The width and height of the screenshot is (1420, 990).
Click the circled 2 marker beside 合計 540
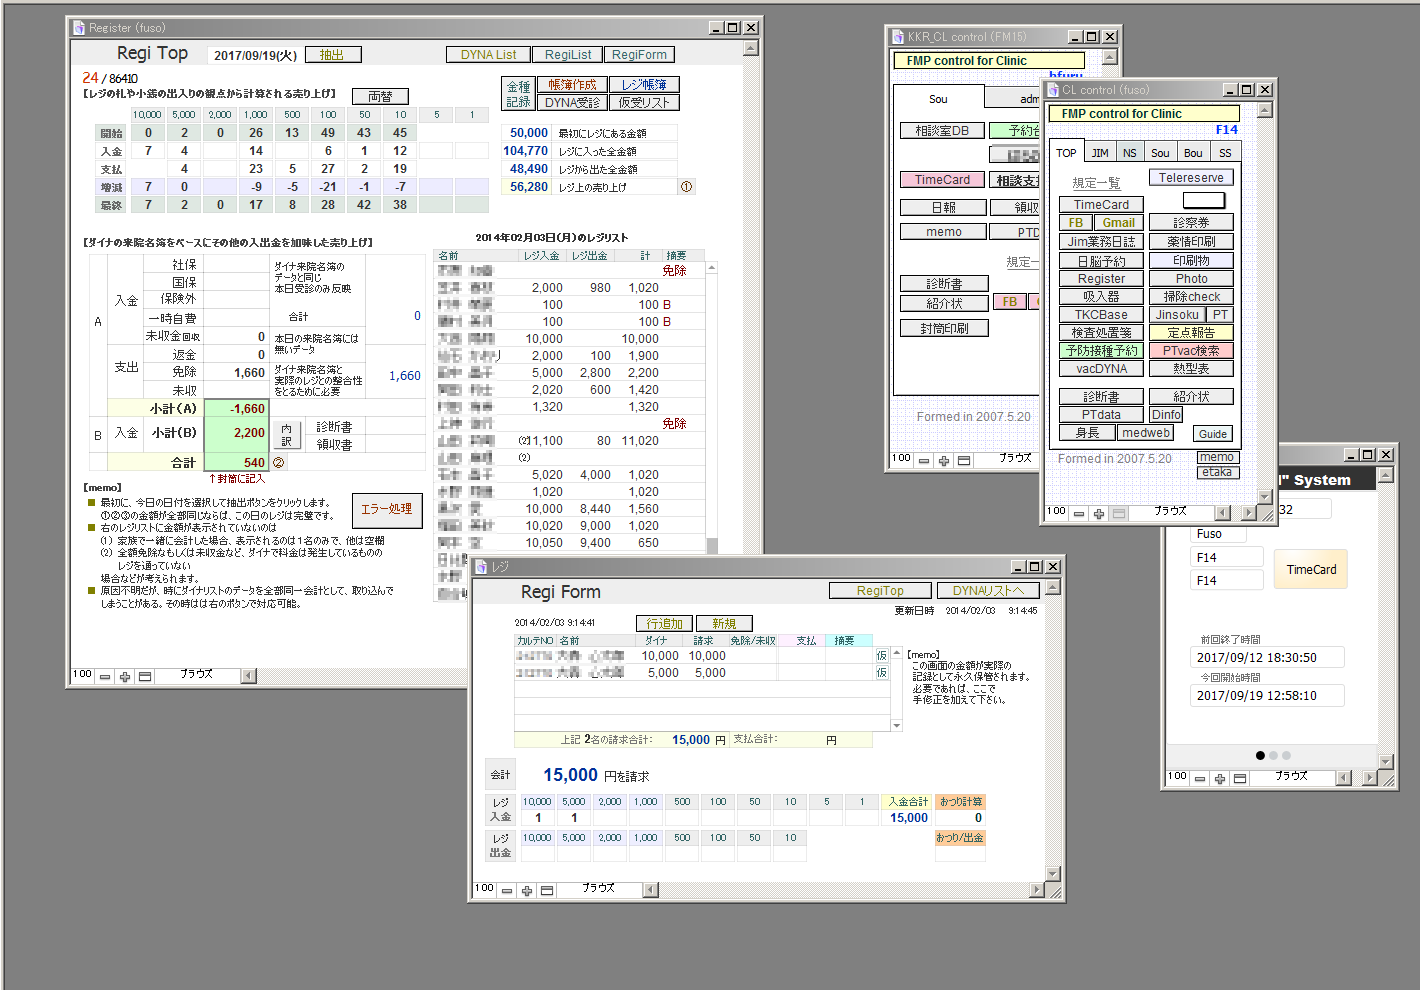coord(279,463)
